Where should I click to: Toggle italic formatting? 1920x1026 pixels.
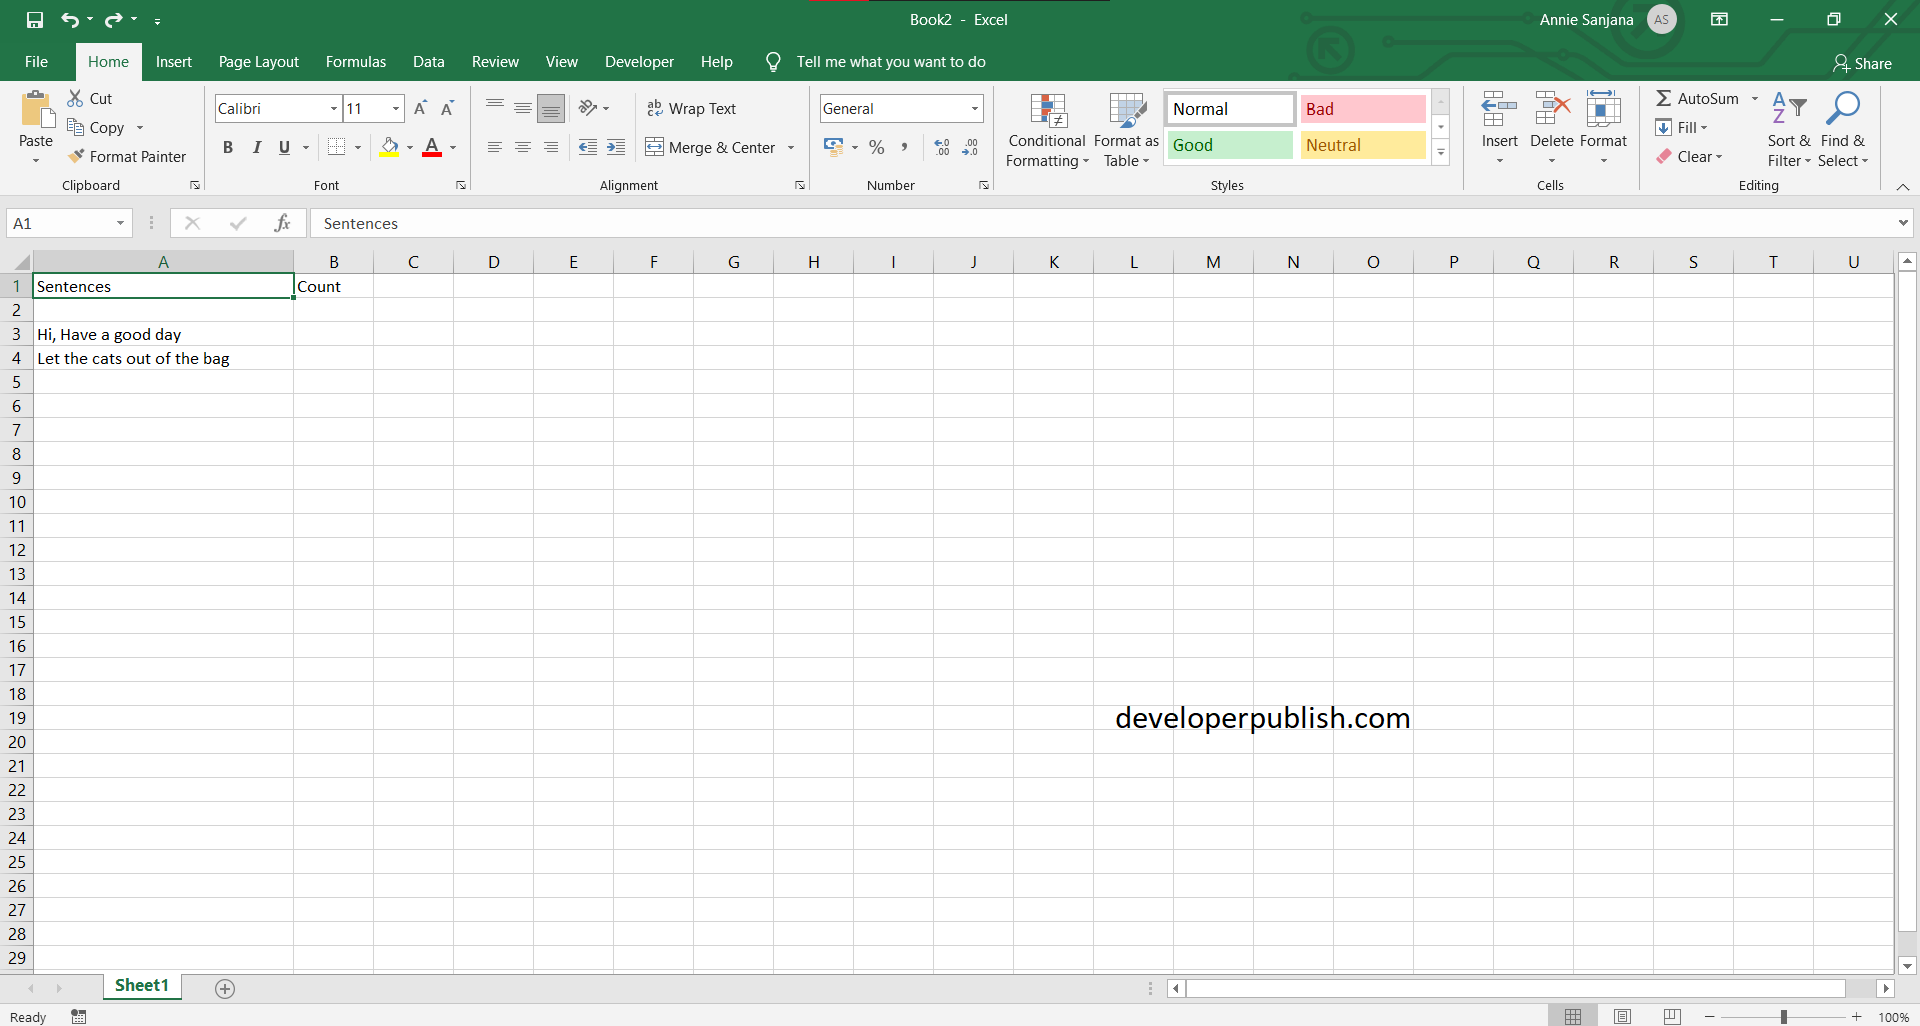[x=256, y=147]
